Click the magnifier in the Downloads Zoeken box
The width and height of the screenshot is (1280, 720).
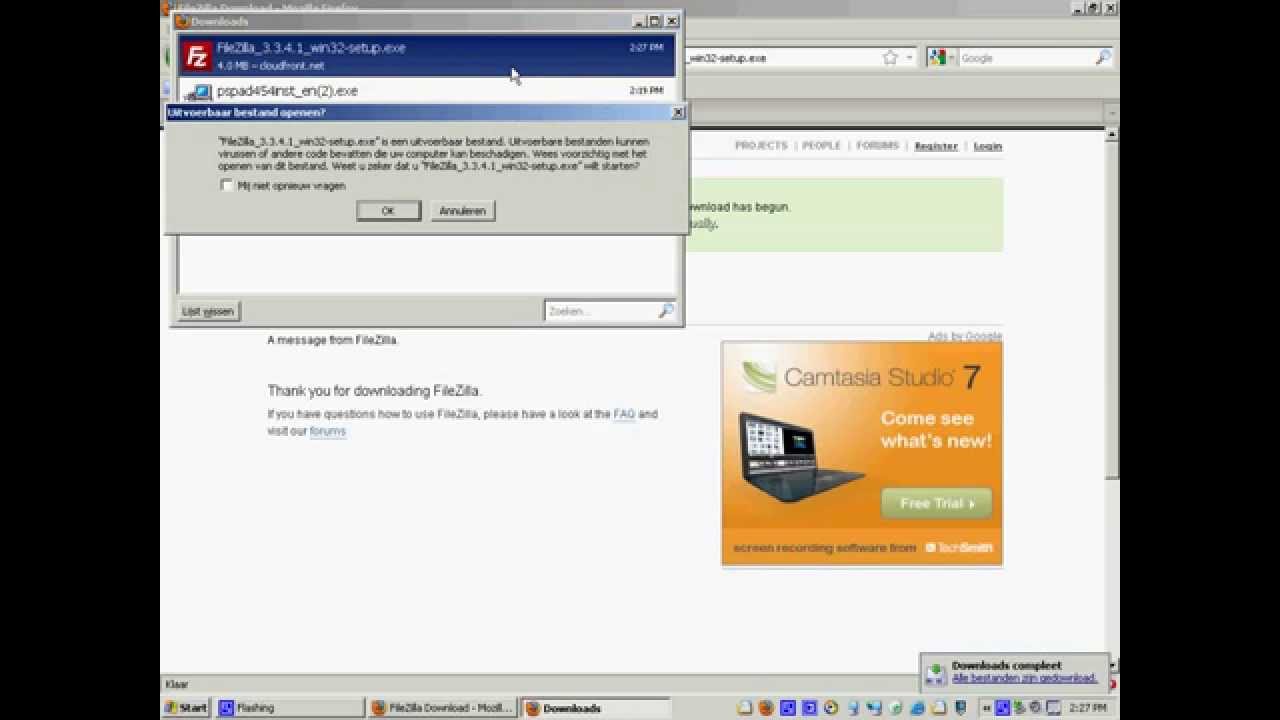pyautogui.click(x=666, y=311)
